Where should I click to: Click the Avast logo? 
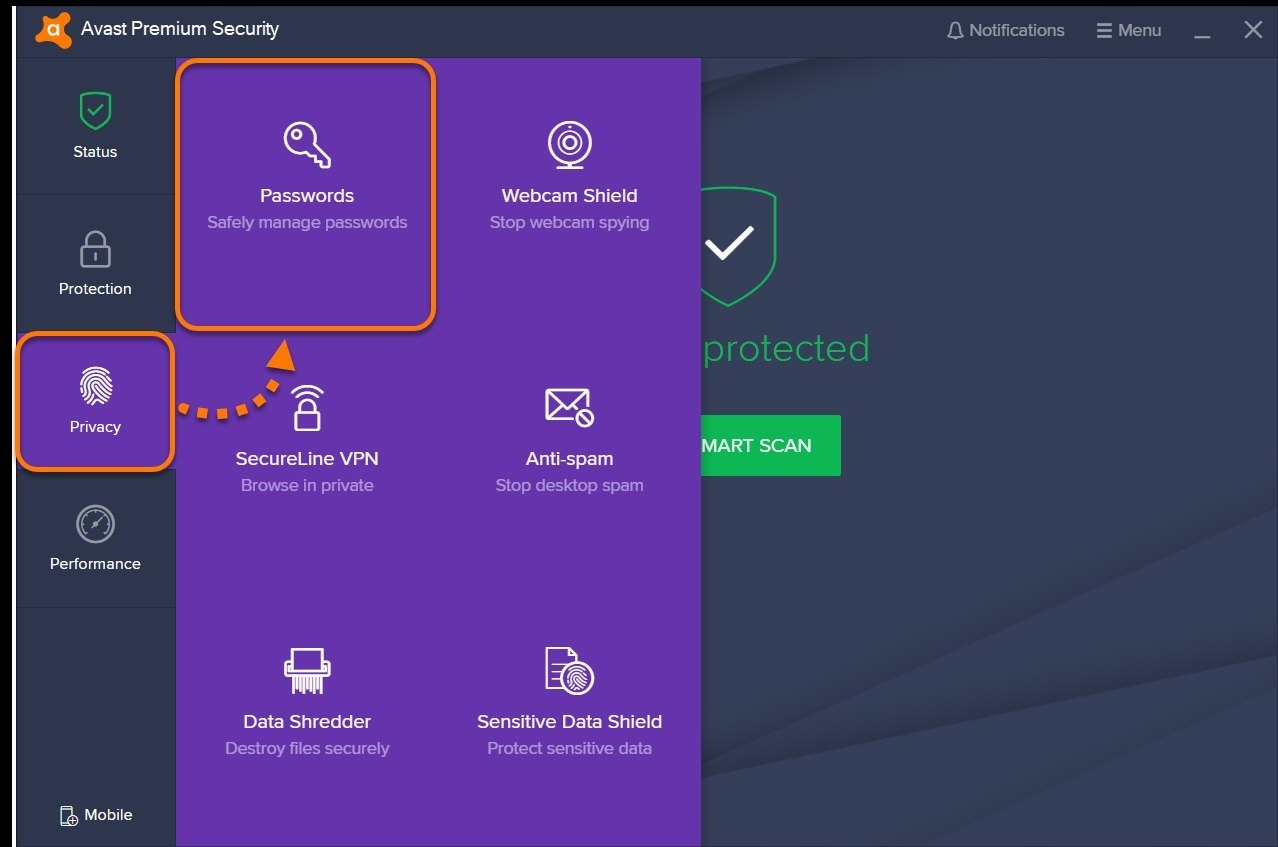[x=52, y=29]
